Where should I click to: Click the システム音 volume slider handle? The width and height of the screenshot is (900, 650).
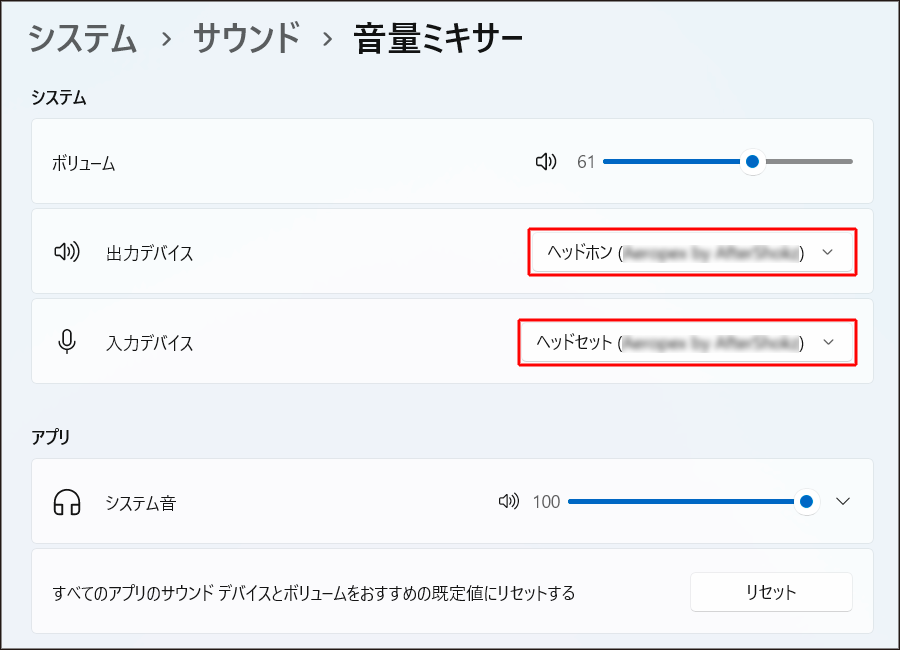pyautogui.click(x=805, y=502)
